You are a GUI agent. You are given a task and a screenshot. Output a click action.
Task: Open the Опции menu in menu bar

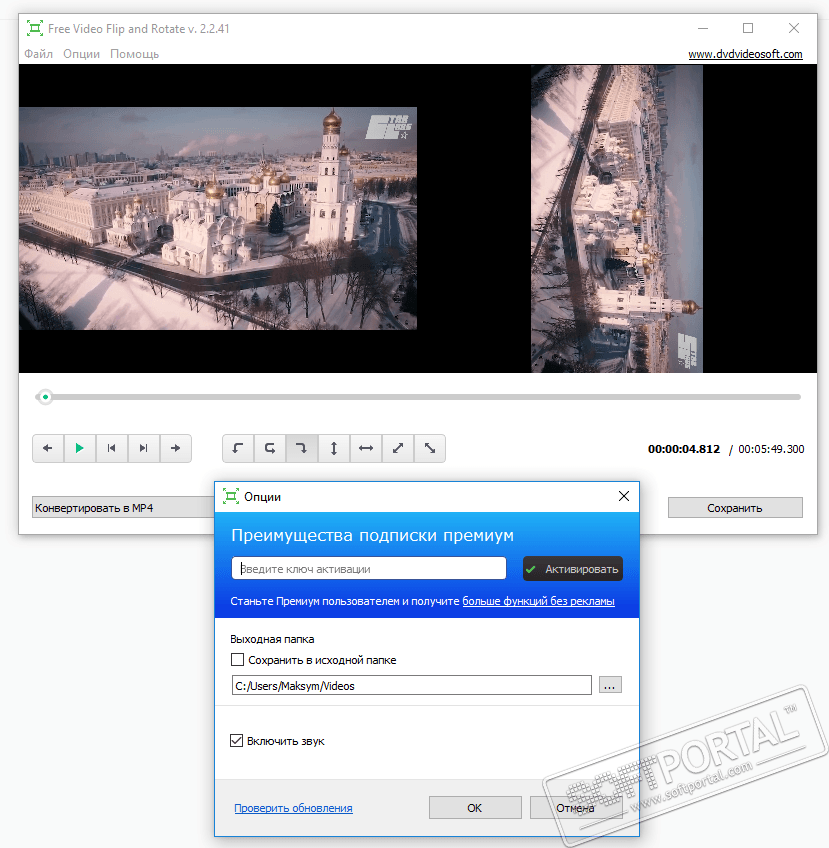81,54
